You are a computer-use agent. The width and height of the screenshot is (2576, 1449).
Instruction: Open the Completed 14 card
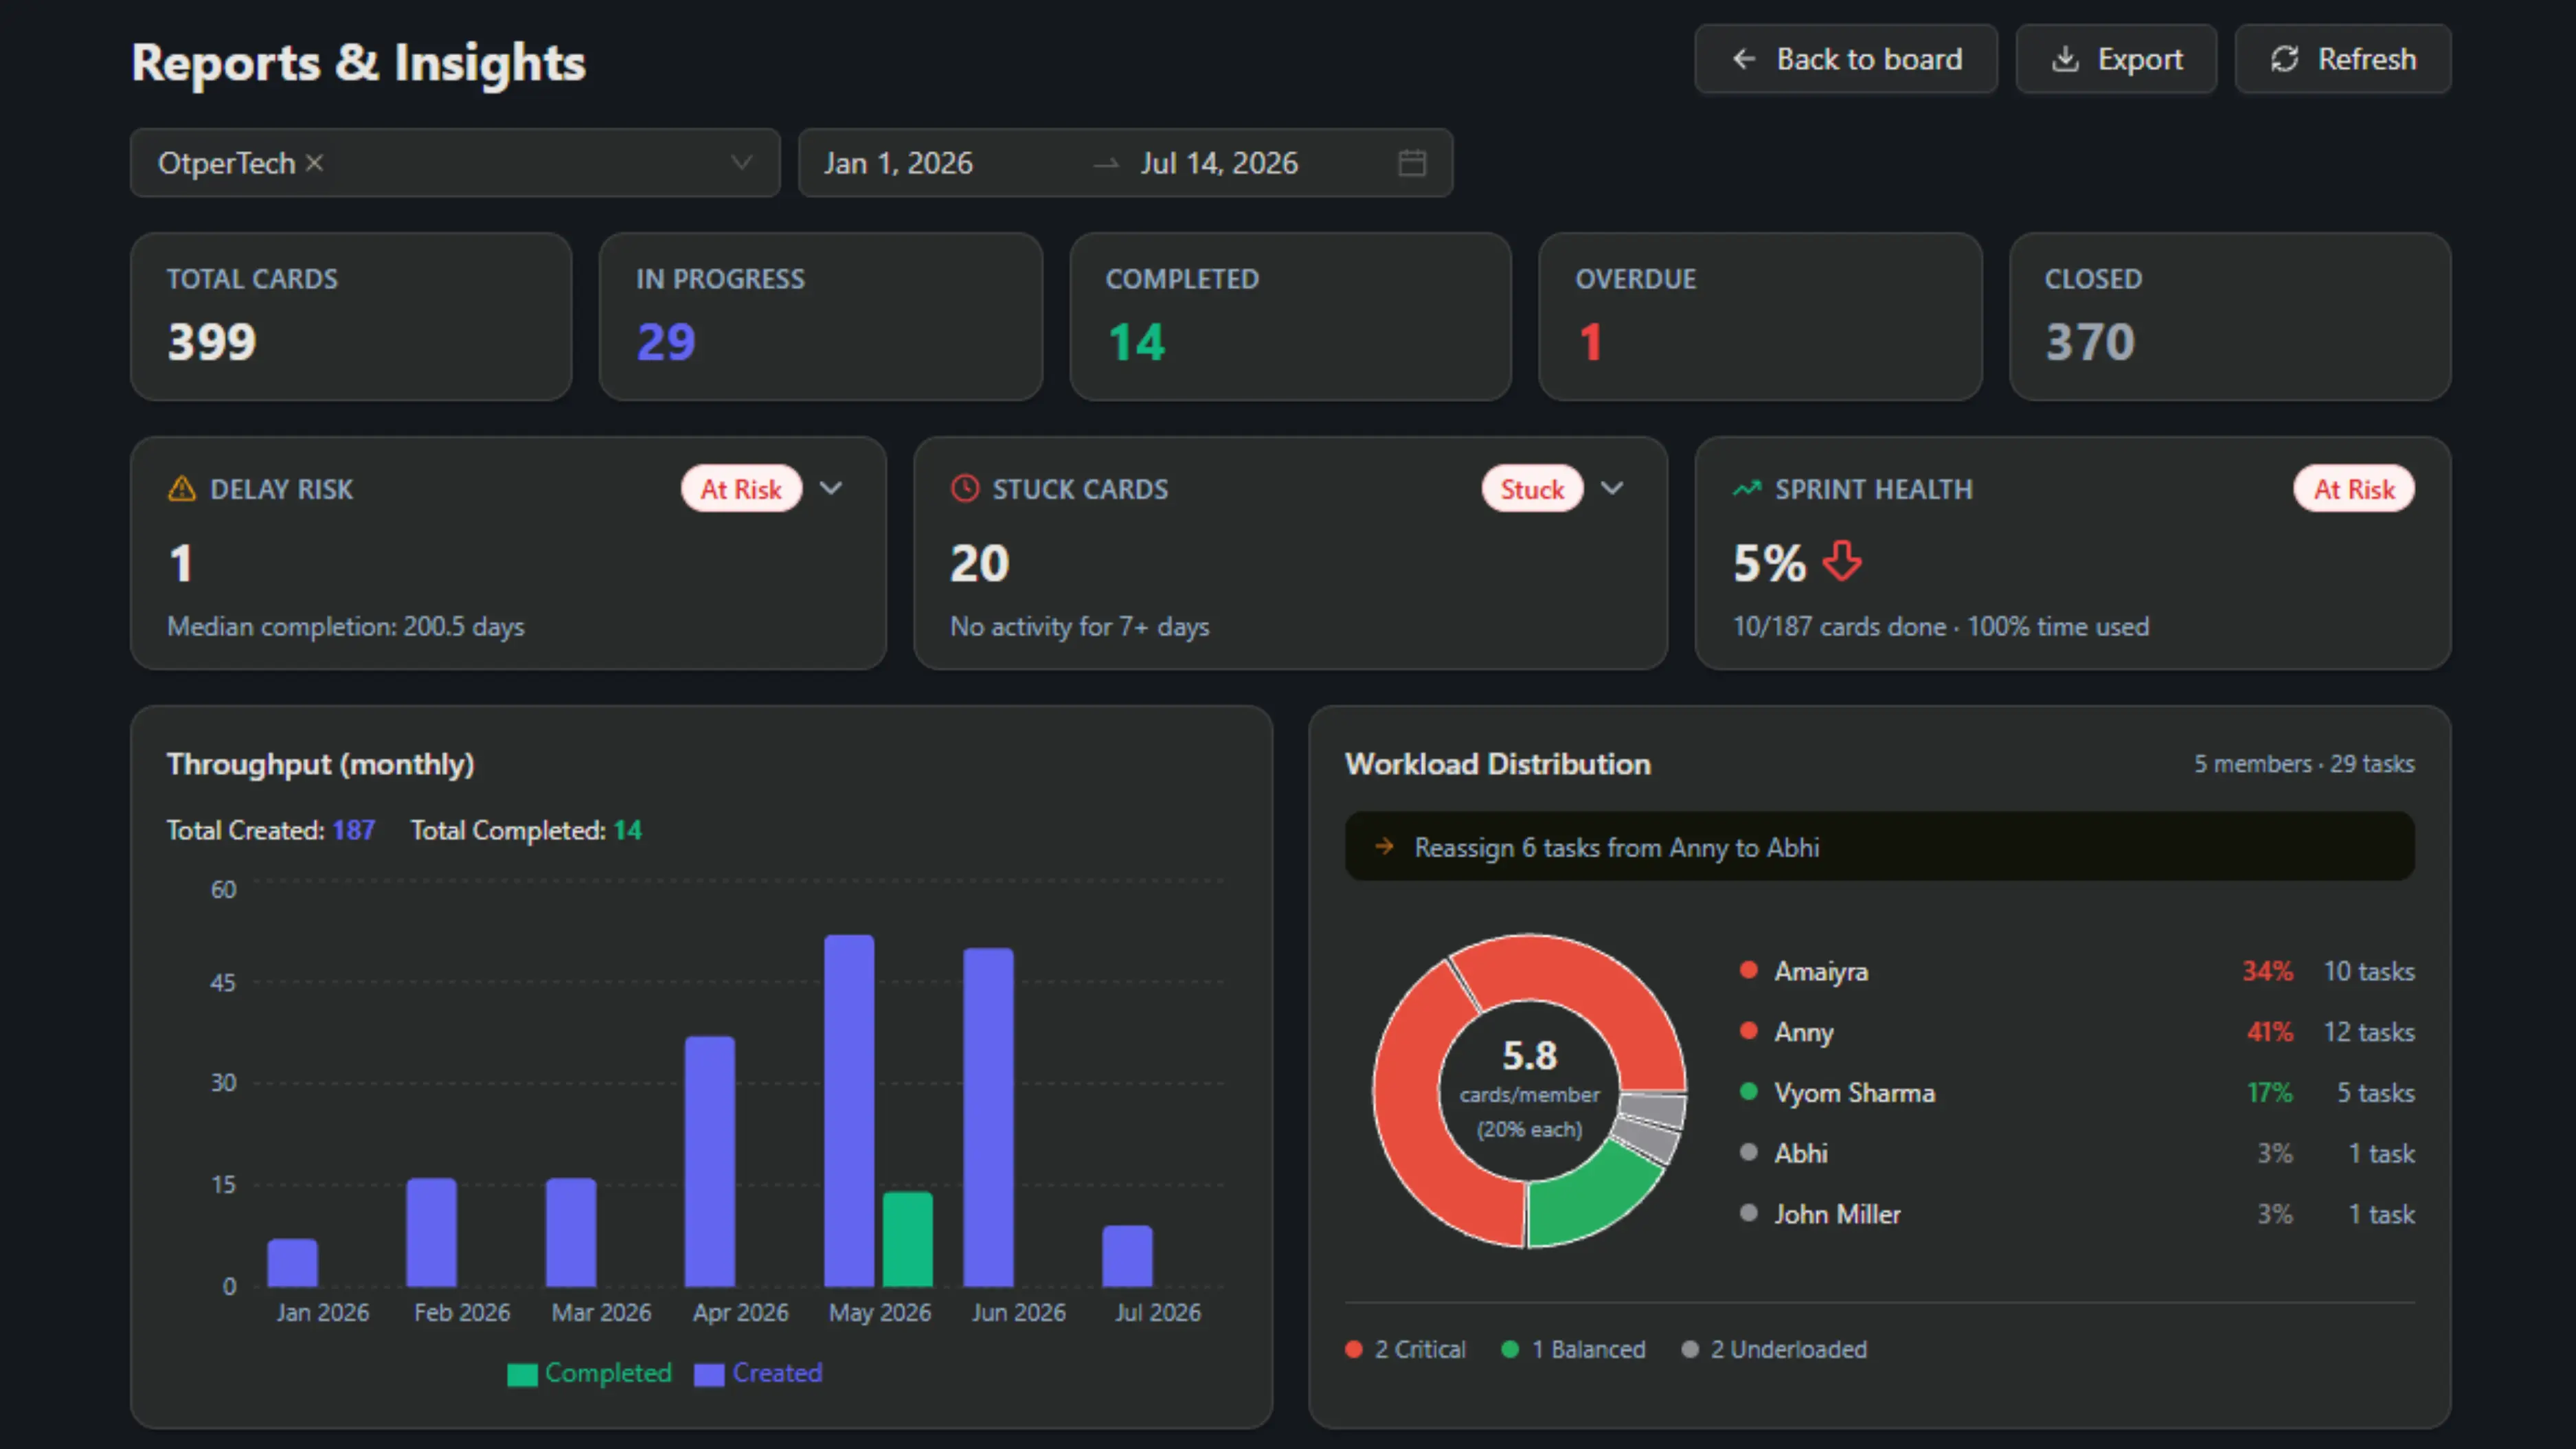(1290, 317)
